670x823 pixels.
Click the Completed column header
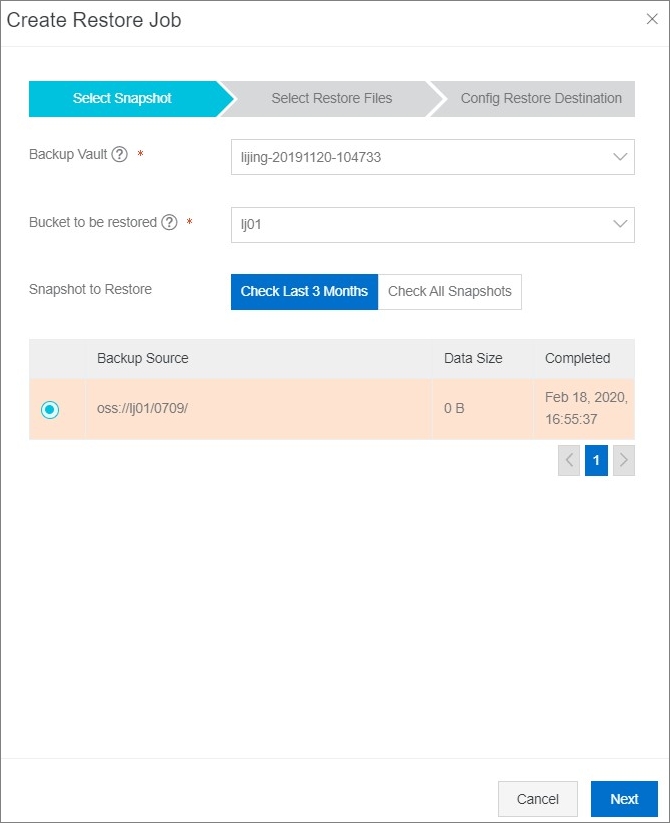tap(577, 358)
